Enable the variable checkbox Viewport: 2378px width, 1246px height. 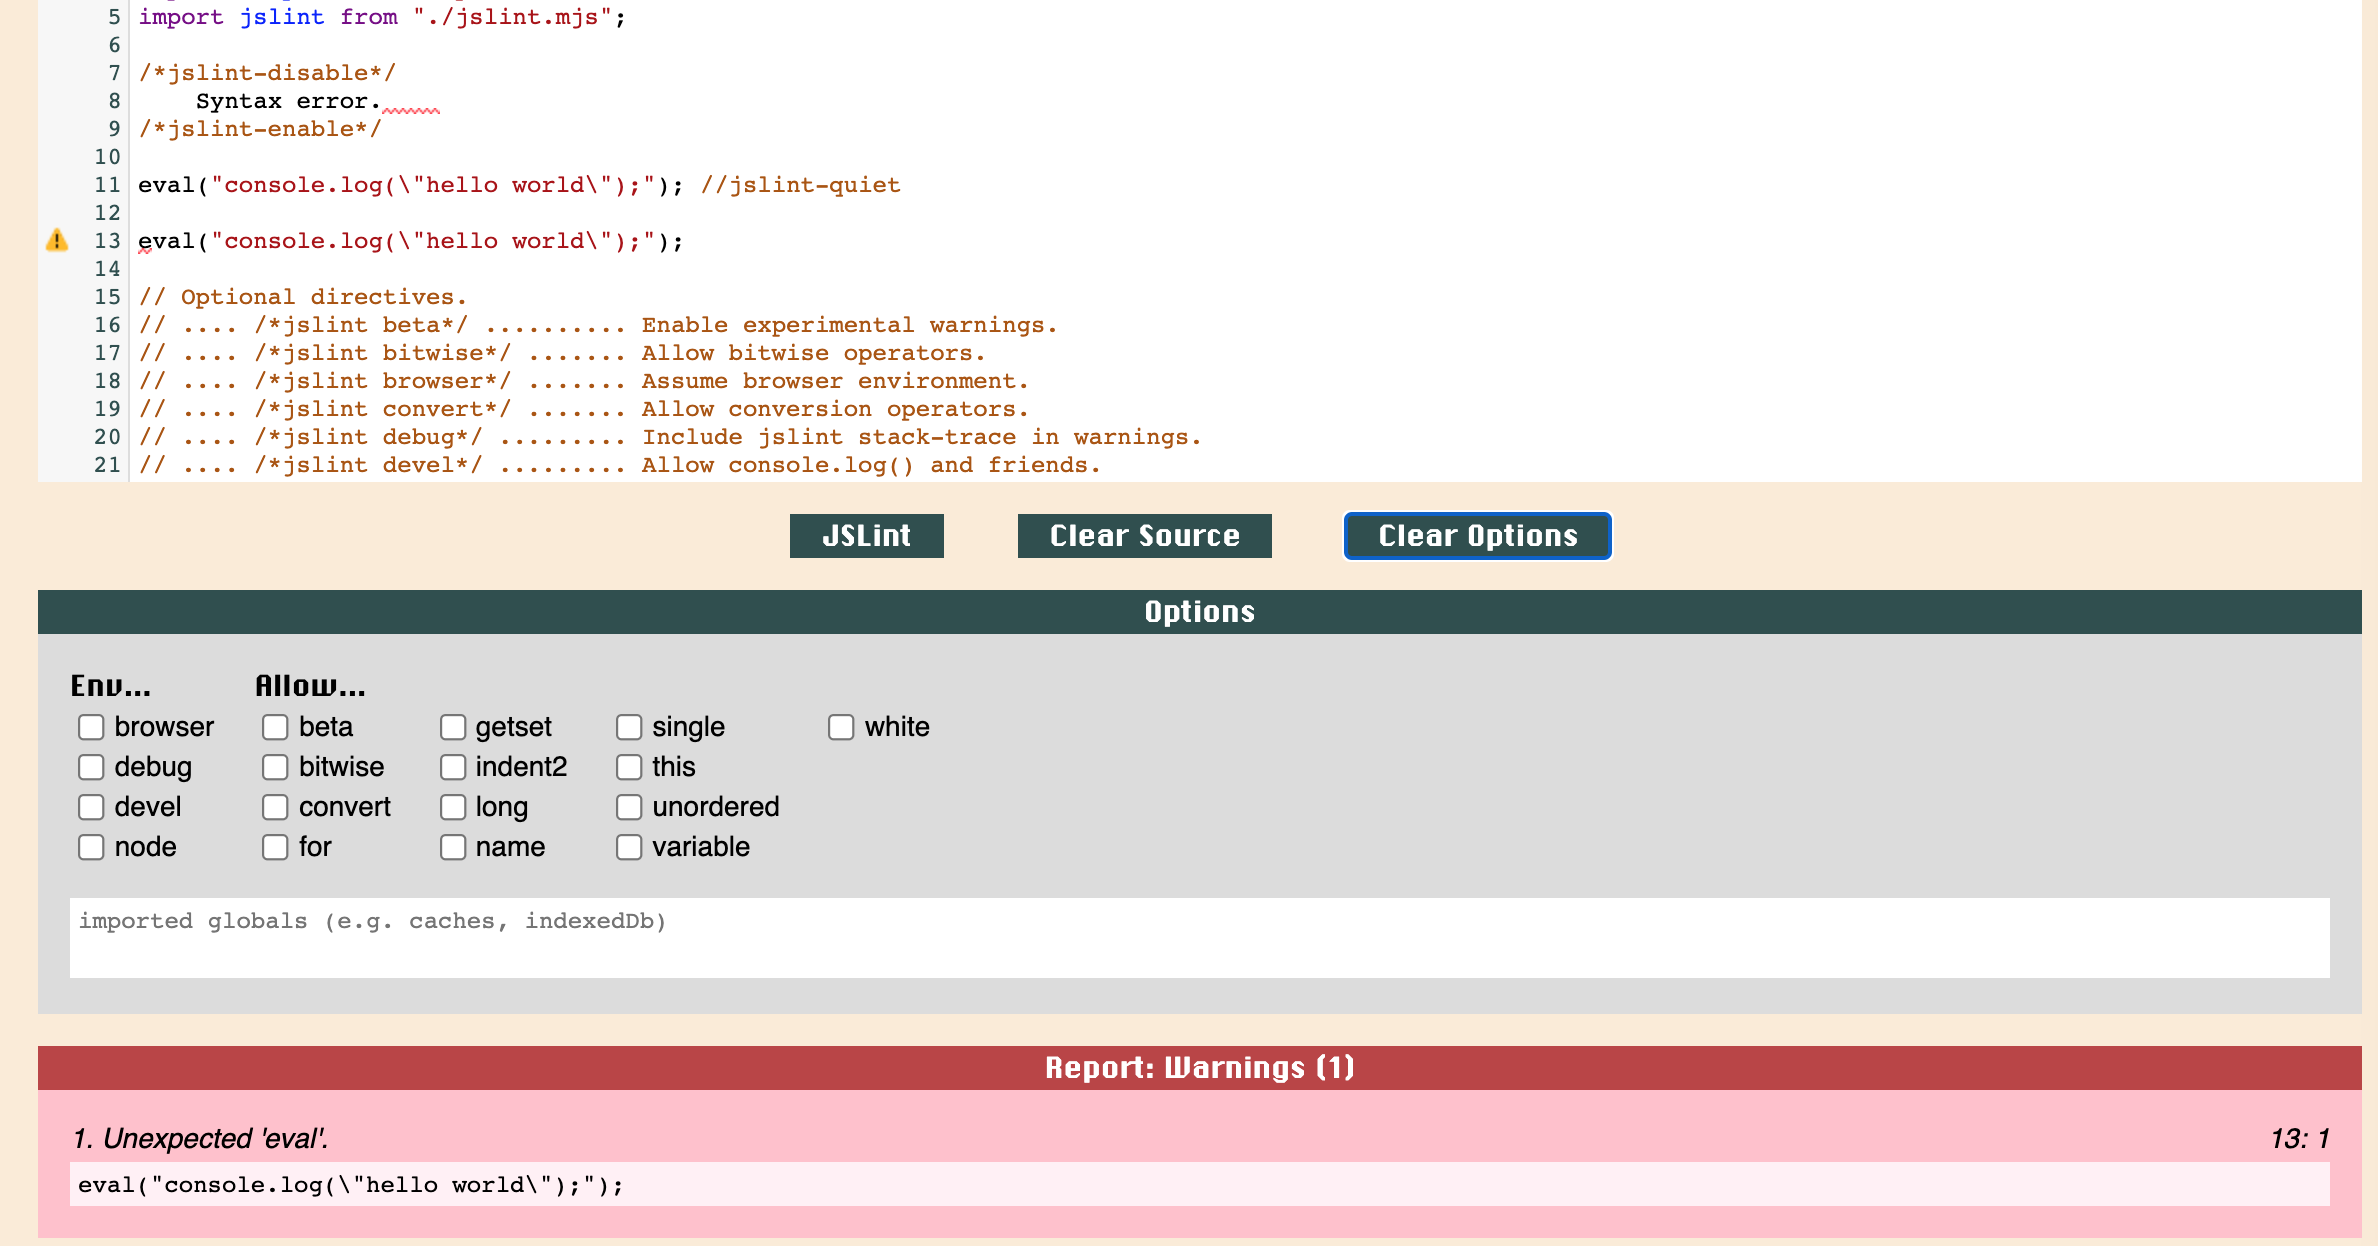[629, 847]
